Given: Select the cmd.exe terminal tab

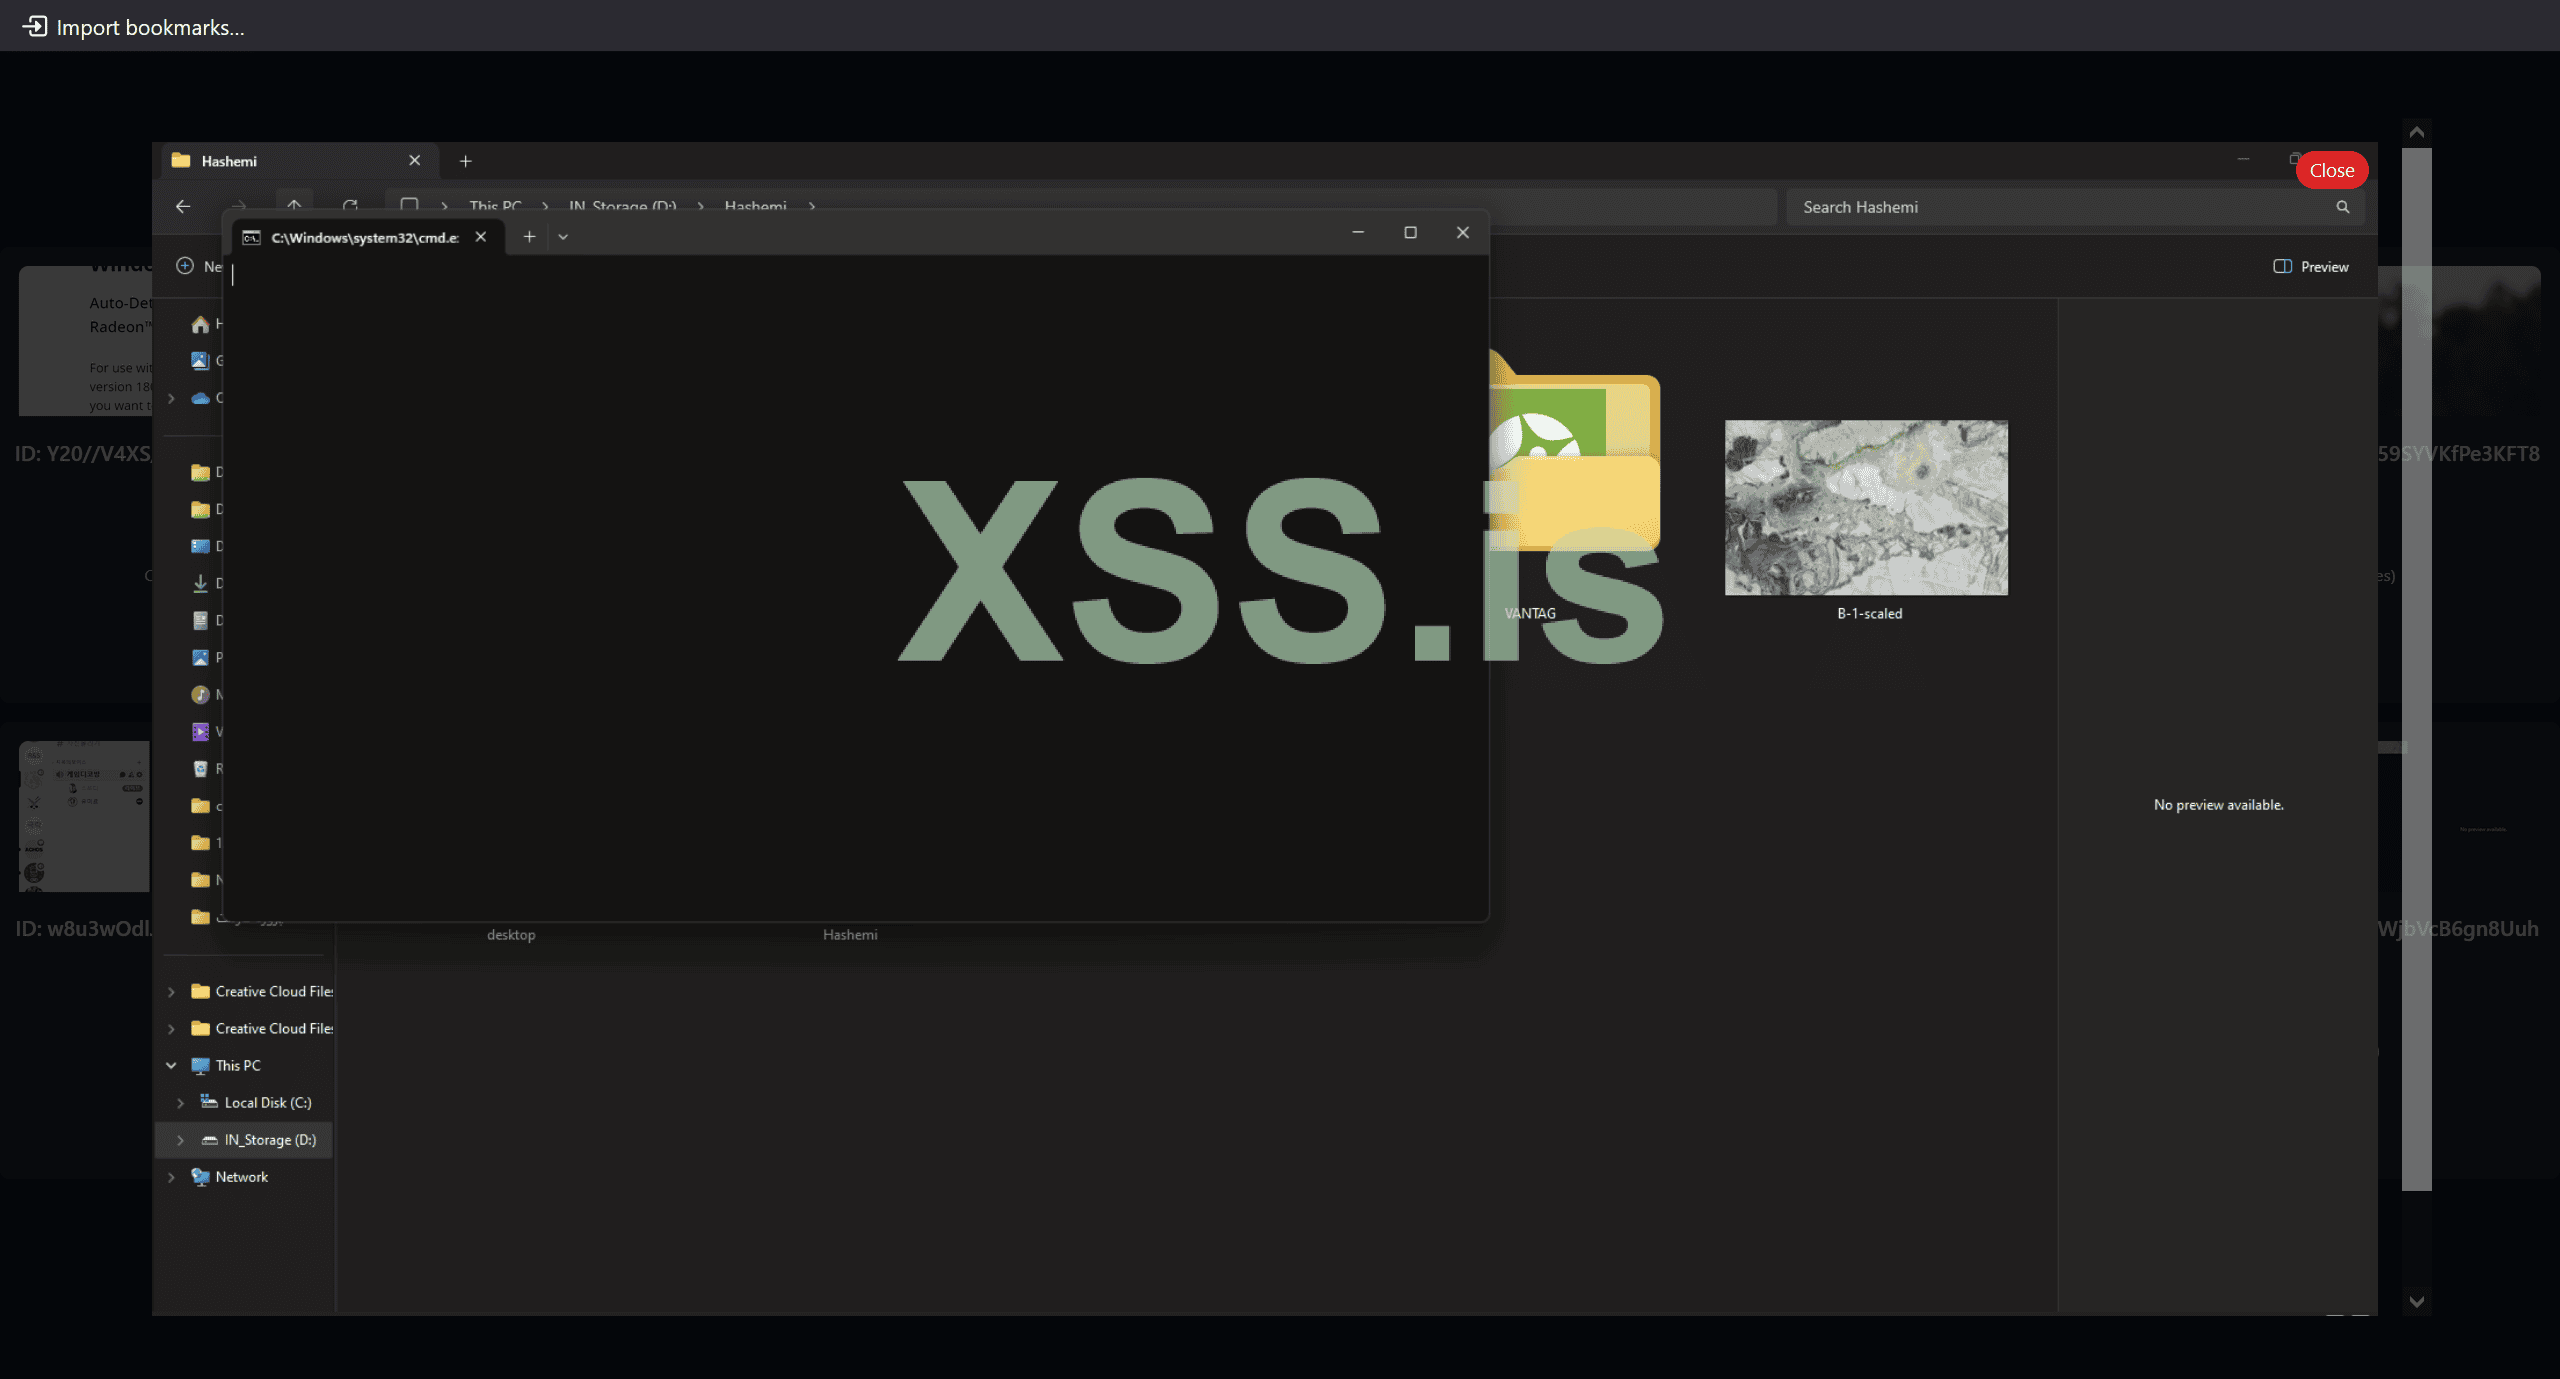Looking at the screenshot, I should pos(364,237).
